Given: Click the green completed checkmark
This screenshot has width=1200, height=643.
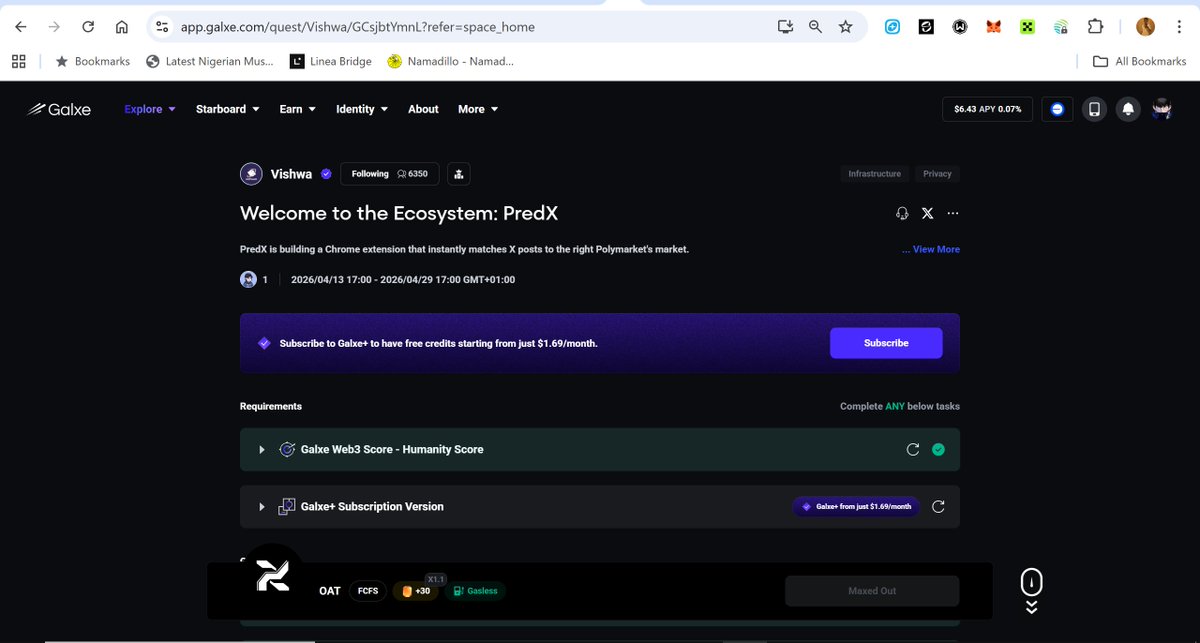Looking at the screenshot, I should coord(938,450).
